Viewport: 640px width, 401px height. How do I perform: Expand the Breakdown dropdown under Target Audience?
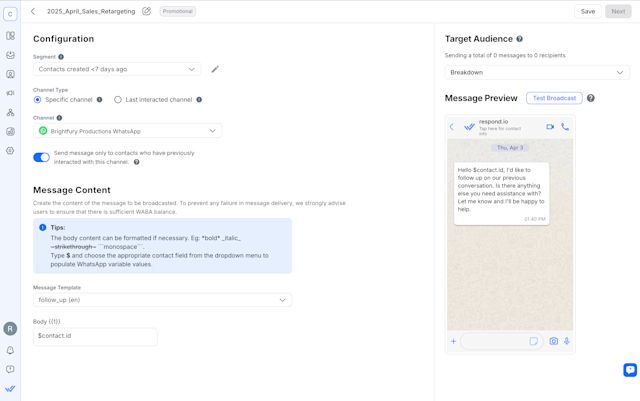click(x=537, y=72)
